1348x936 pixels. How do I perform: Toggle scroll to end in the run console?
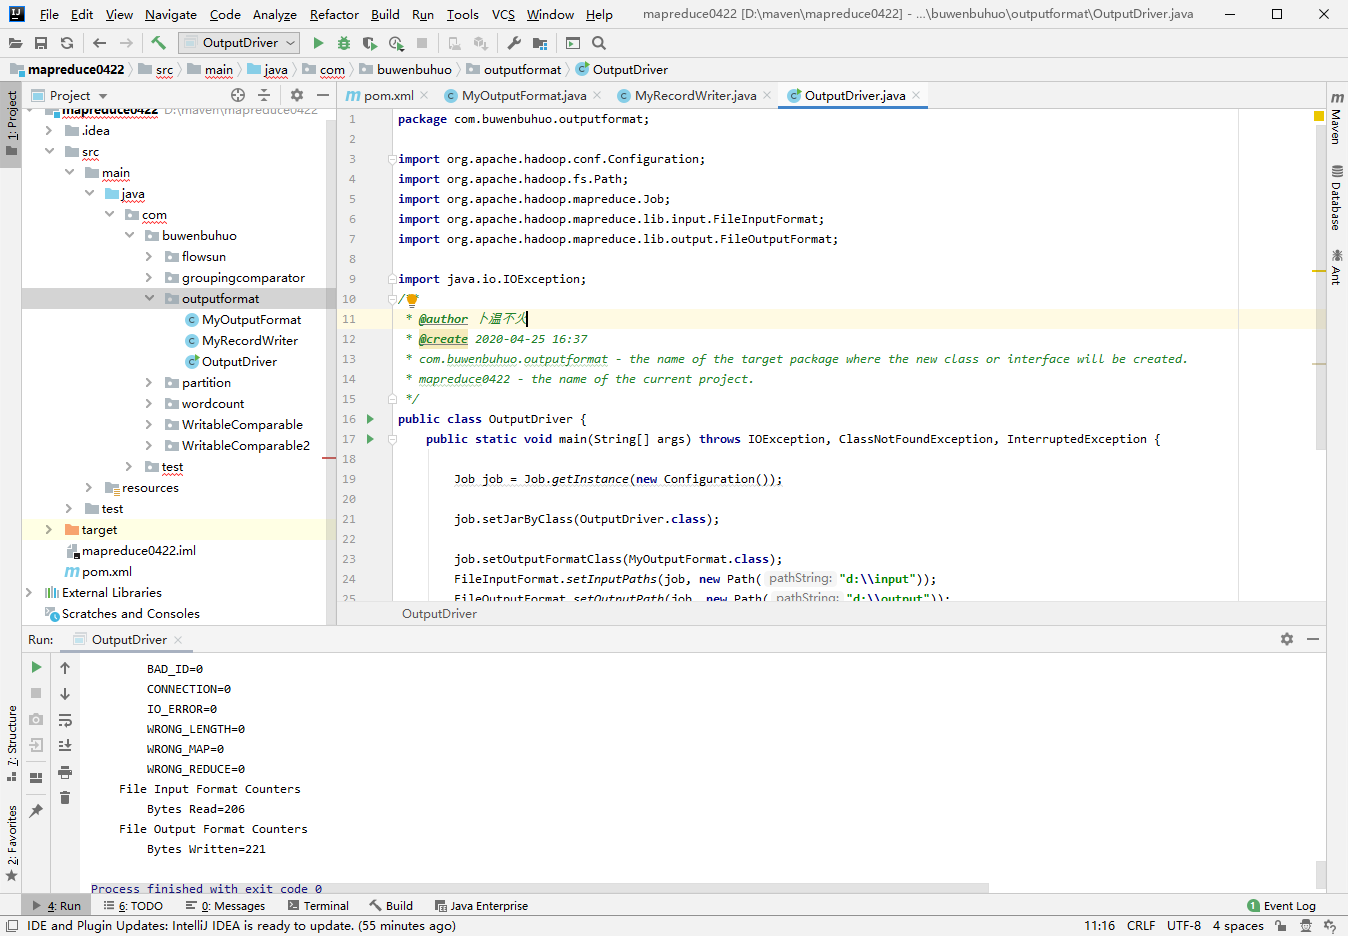click(65, 745)
